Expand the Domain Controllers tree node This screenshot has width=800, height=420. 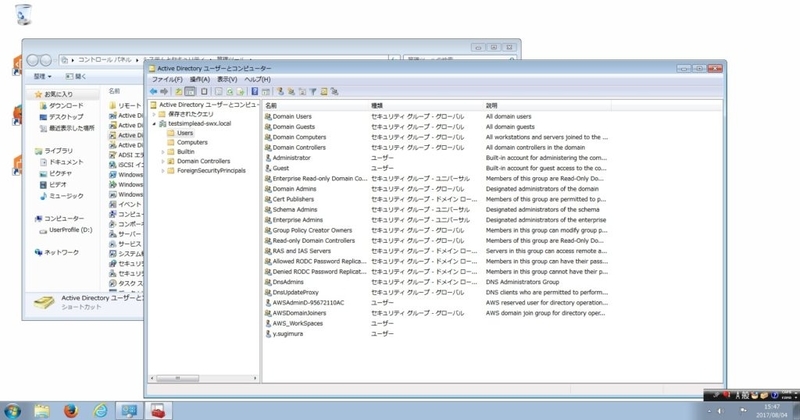coord(163,161)
